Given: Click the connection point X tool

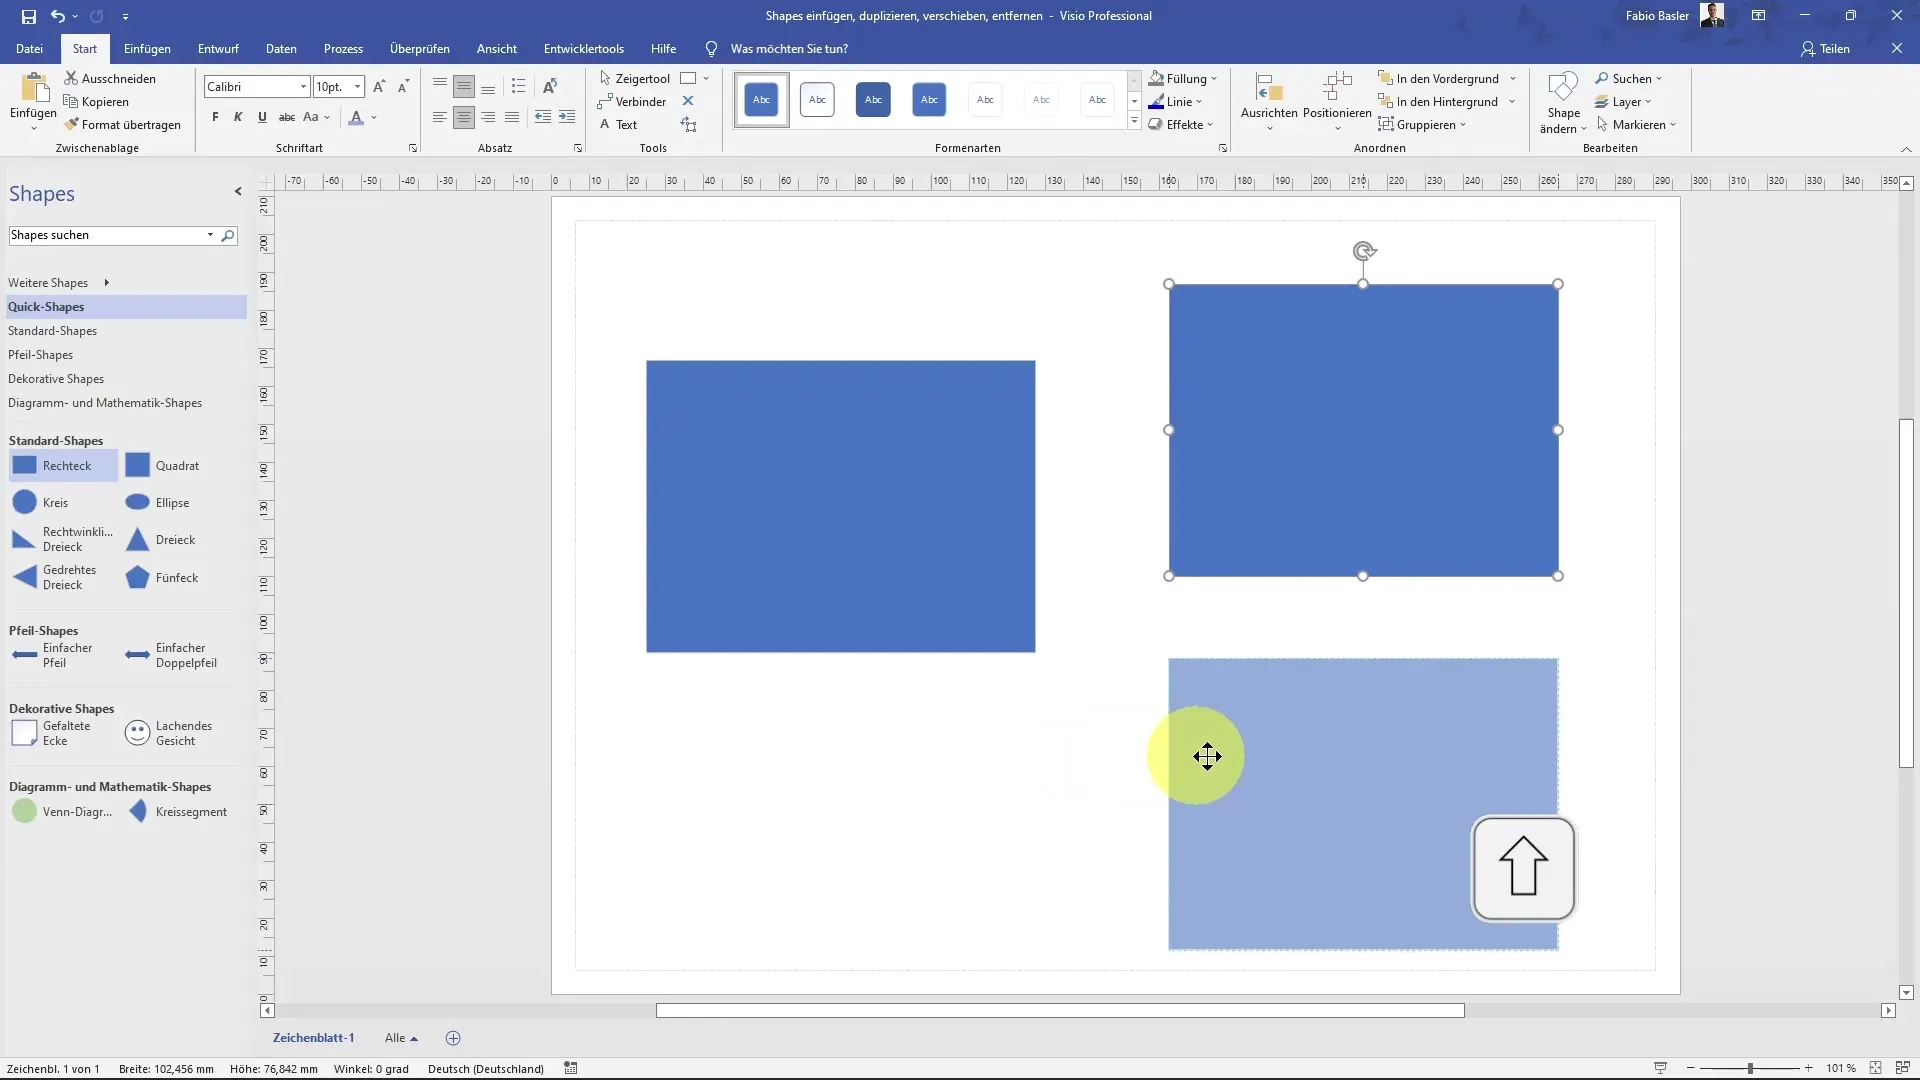Looking at the screenshot, I should click(688, 101).
